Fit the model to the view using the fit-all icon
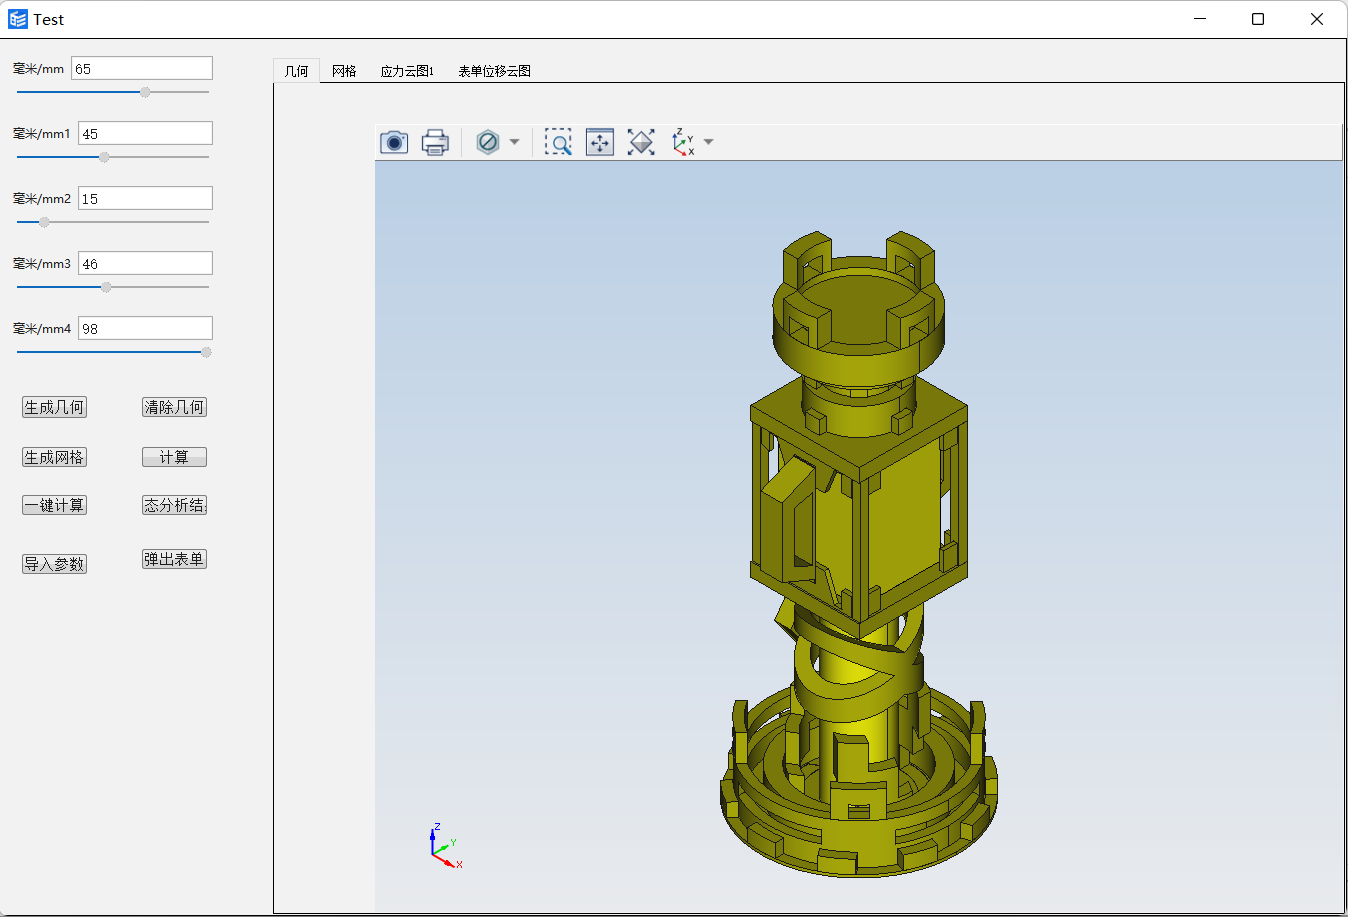This screenshot has height=917, width=1348. pos(641,142)
